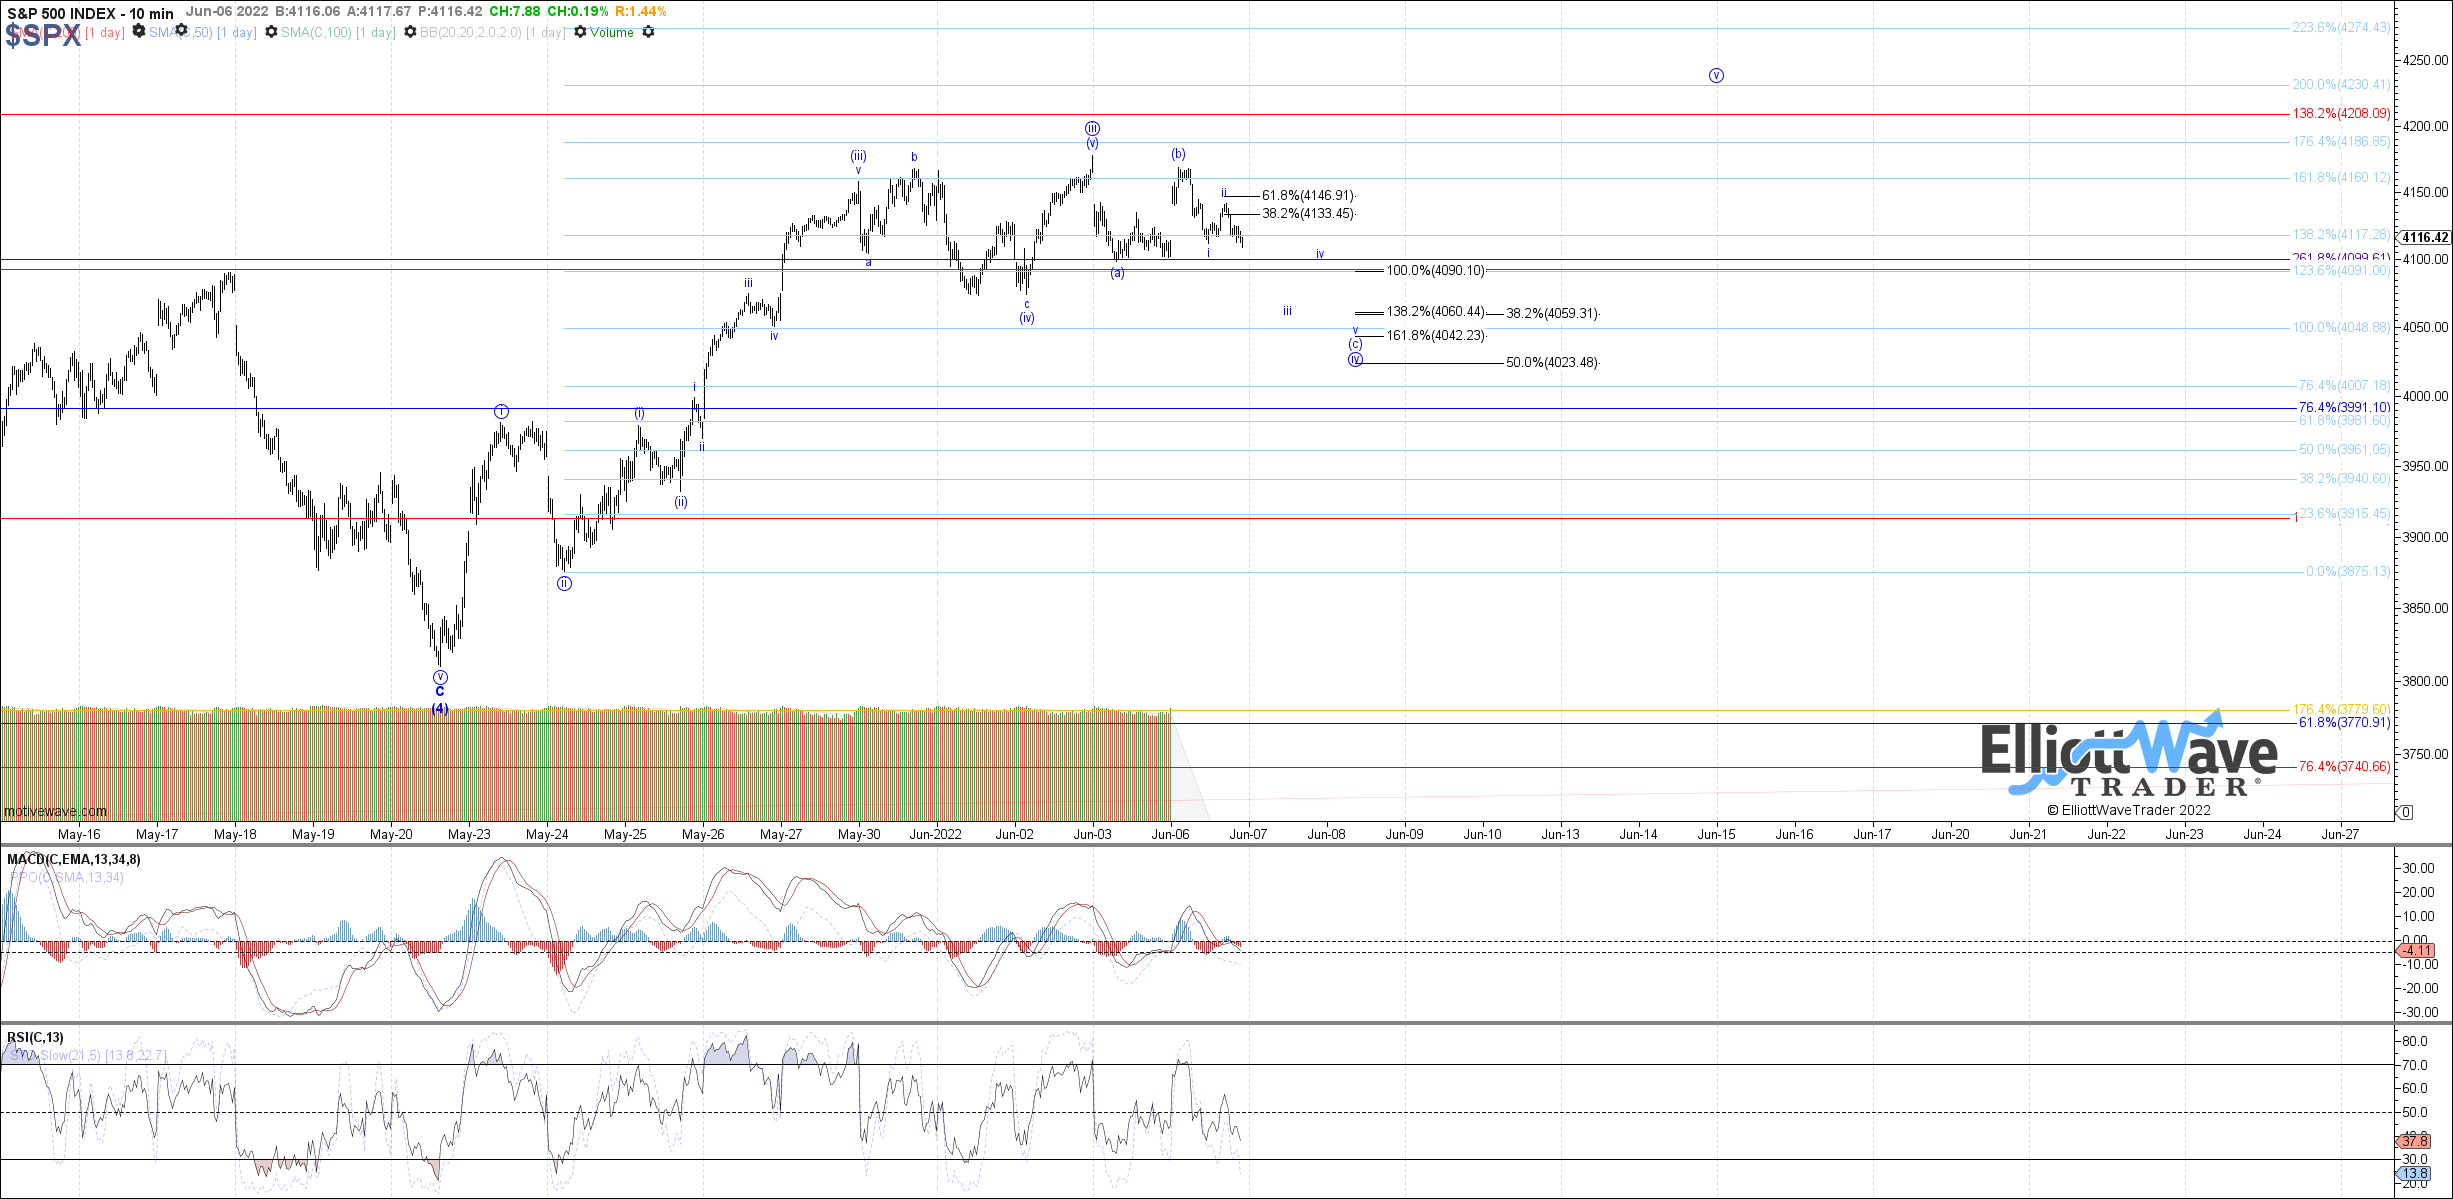Click the circled iii wave label at the Jun-03 high

pyautogui.click(x=1092, y=128)
